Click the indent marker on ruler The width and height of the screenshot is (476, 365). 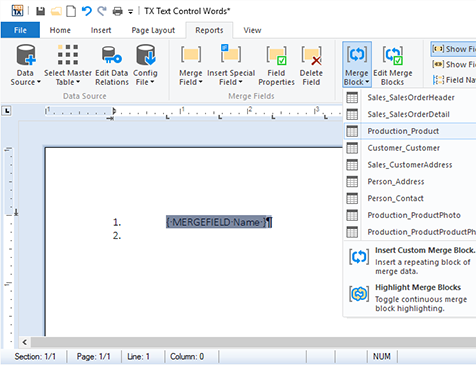(114, 111)
